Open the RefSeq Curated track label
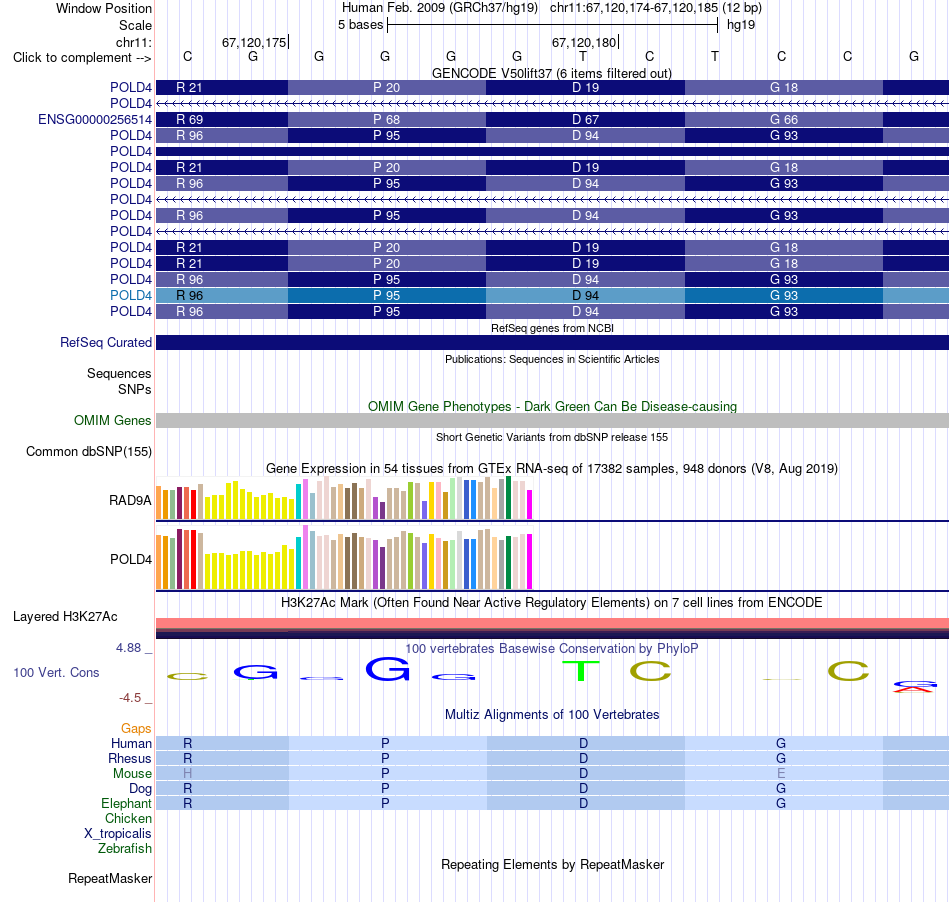The height and width of the screenshot is (902, 950). click(105, 342)
